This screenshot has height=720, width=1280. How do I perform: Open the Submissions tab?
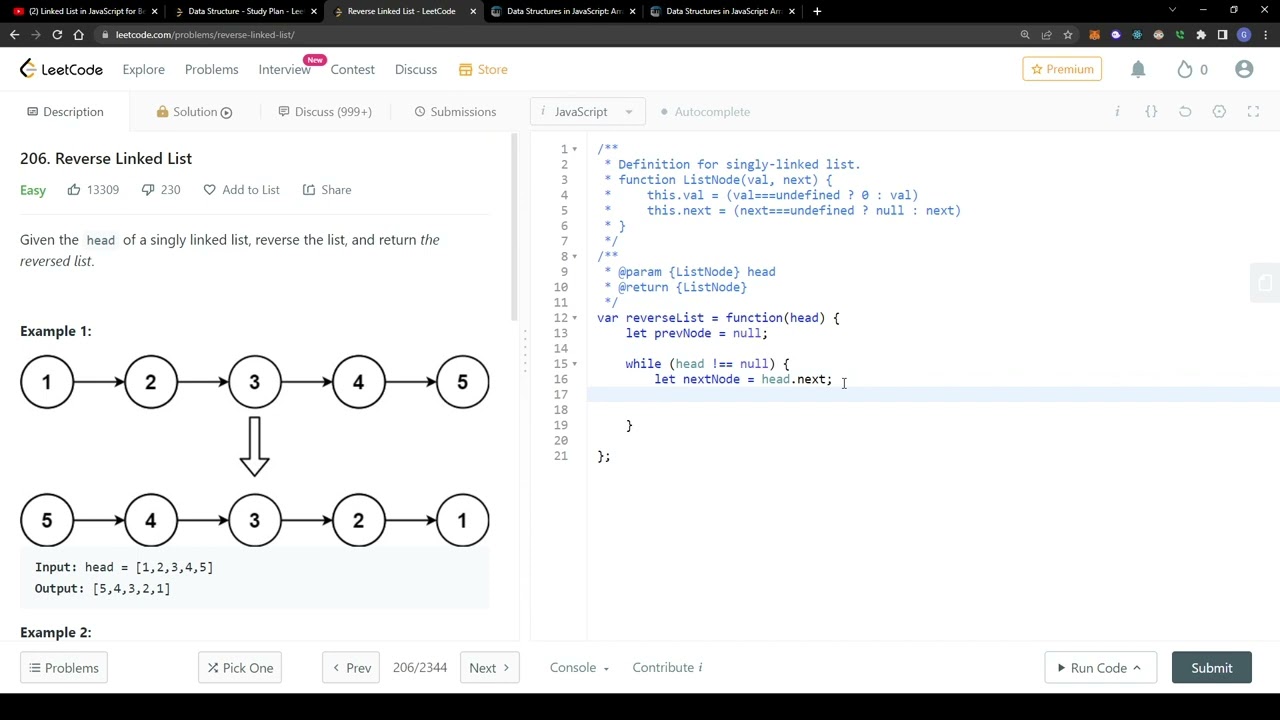(x=455, y=112)
